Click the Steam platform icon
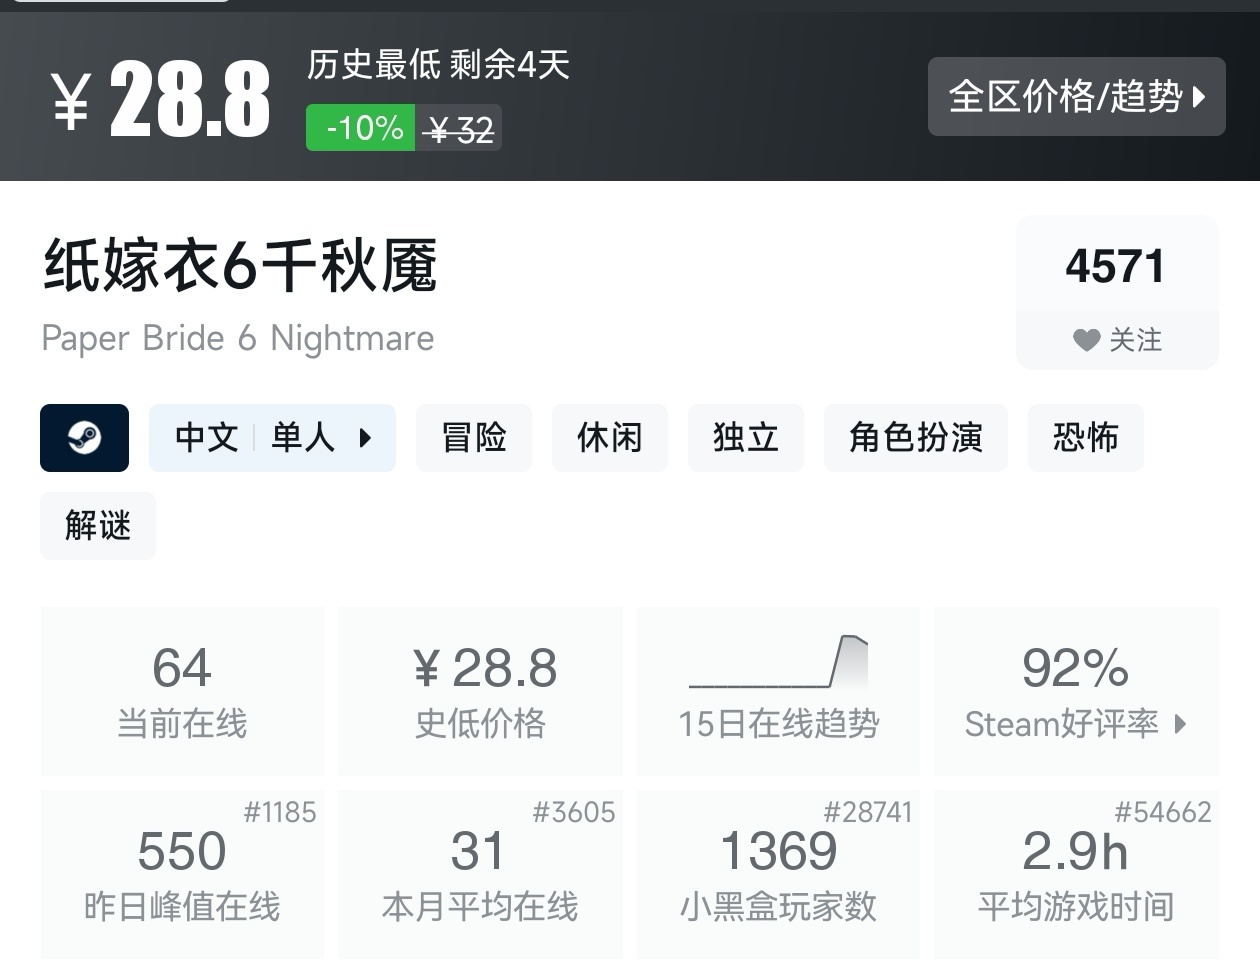The height and width of the screenshot is (974, 1260). pos(84,438)
